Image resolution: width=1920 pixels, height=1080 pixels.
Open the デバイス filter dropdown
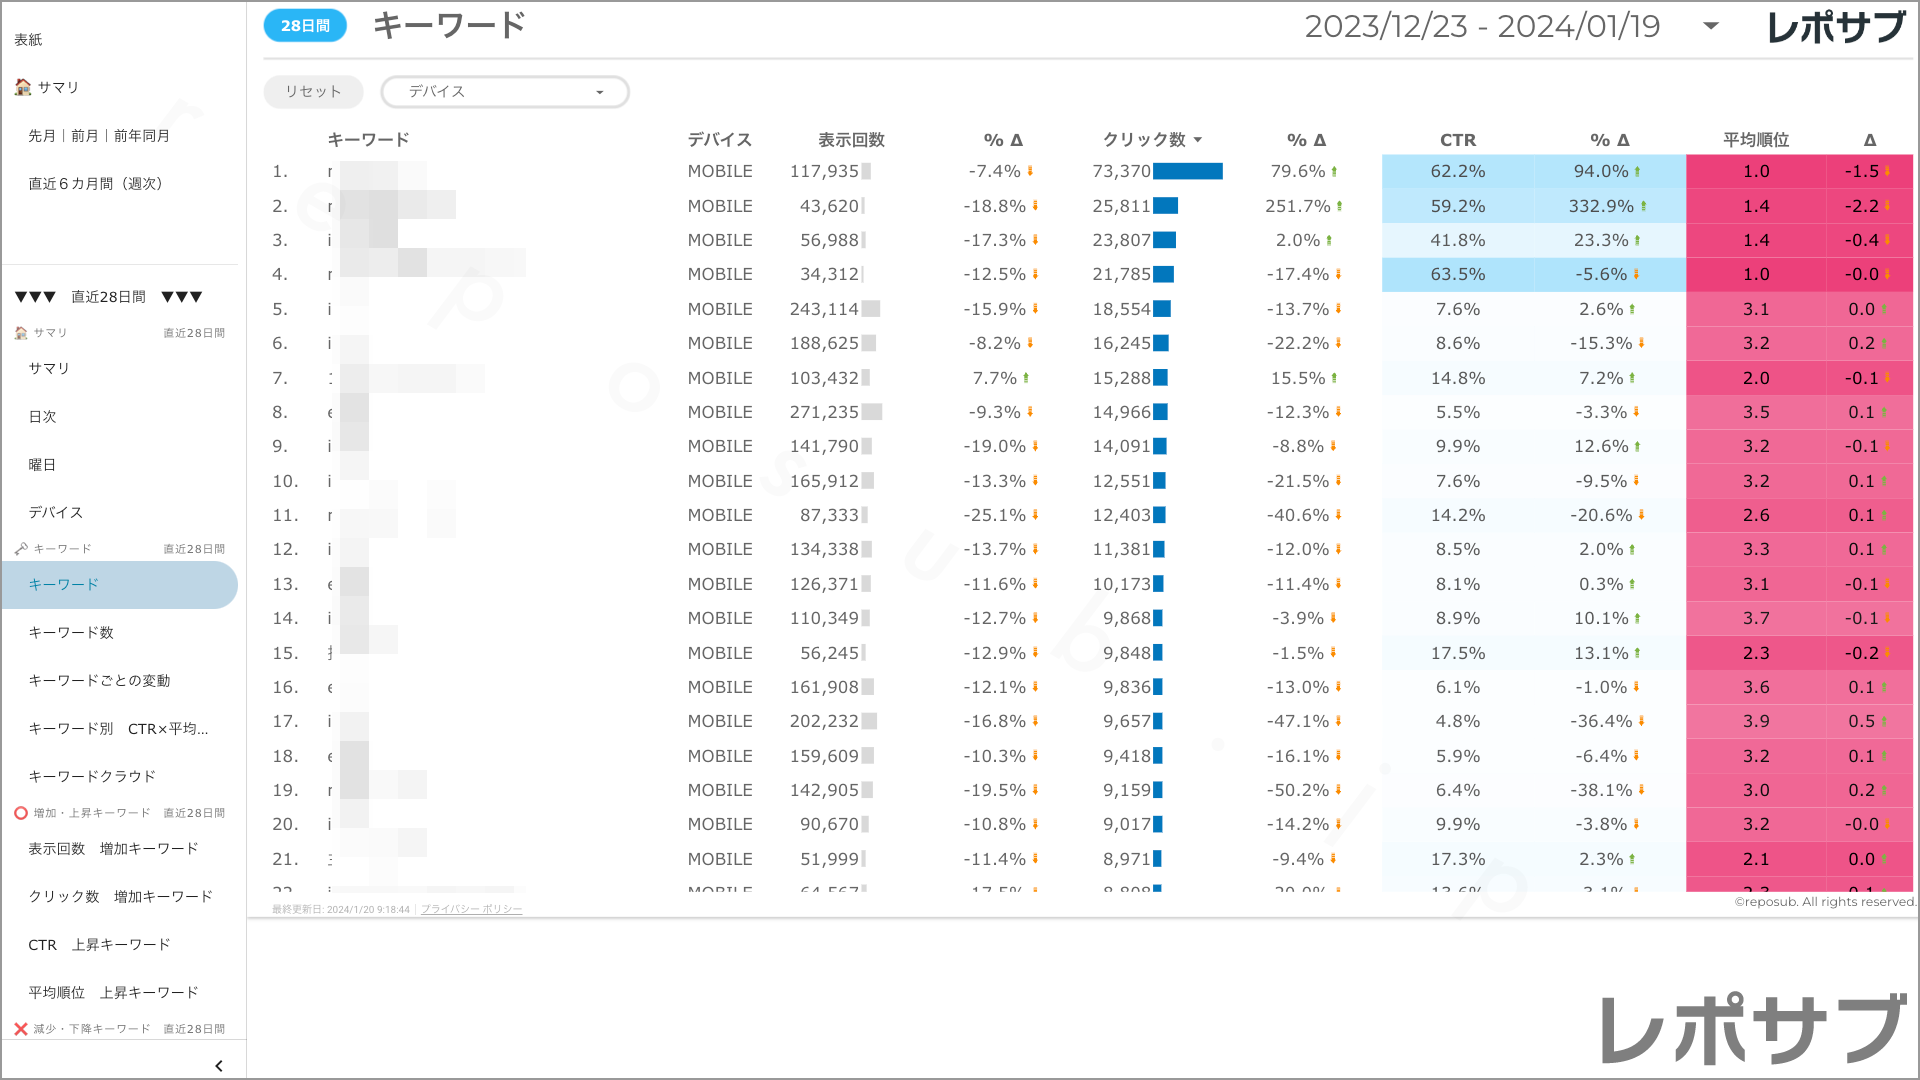(505, 92)
